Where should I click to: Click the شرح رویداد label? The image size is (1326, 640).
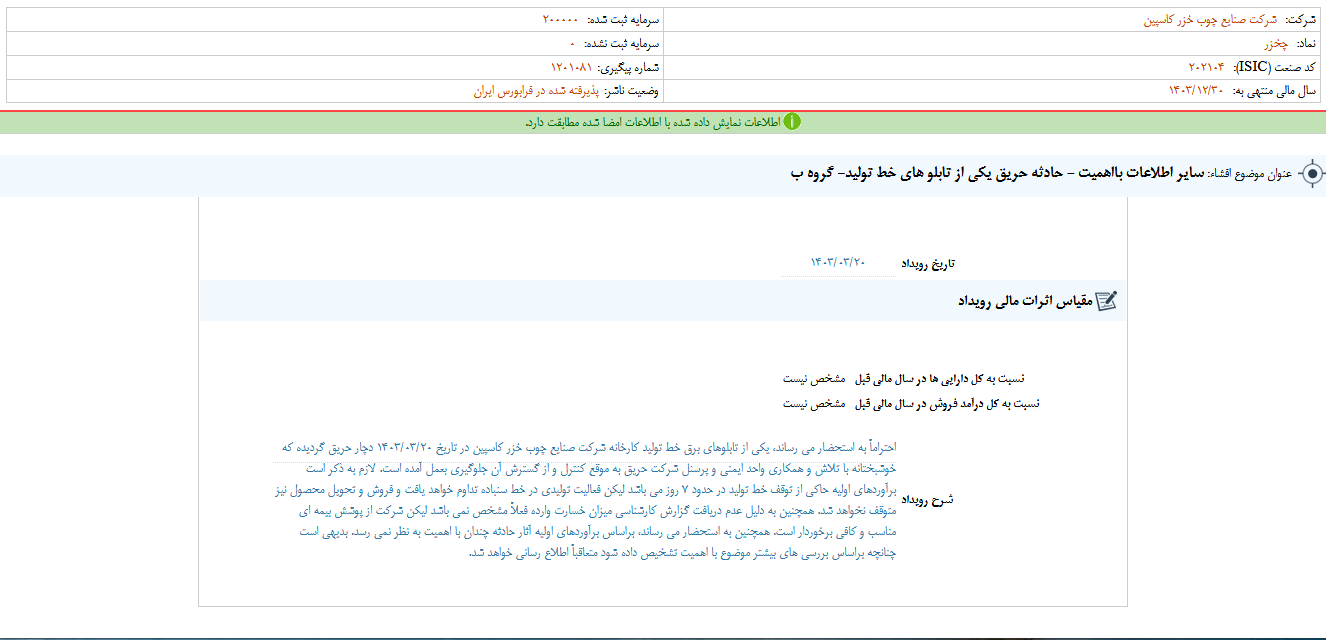pos(928,499)
